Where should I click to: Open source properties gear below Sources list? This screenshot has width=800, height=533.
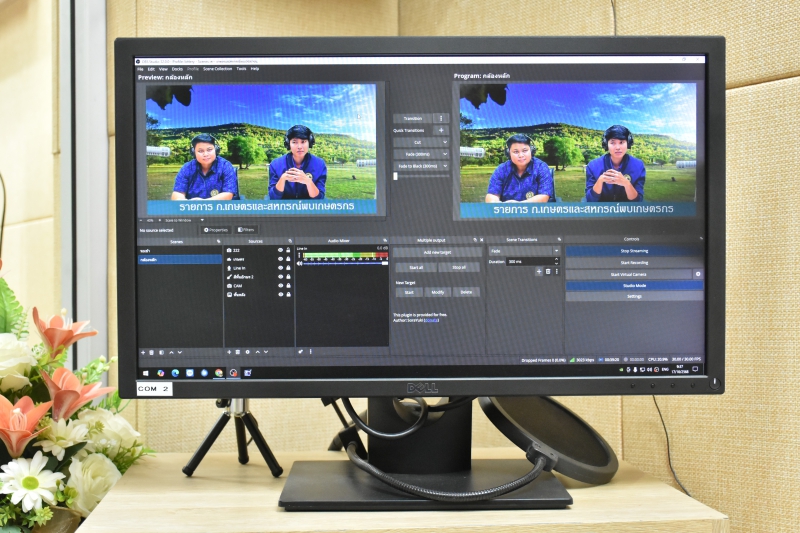pos(247,352)
